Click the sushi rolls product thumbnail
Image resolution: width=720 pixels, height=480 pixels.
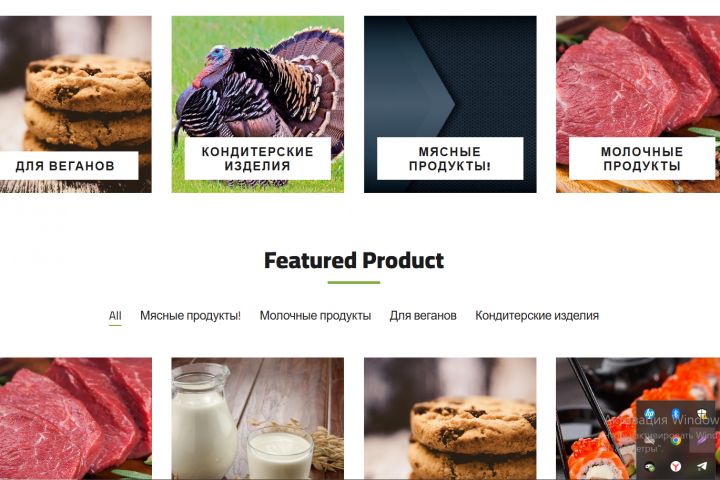(596, 418)
